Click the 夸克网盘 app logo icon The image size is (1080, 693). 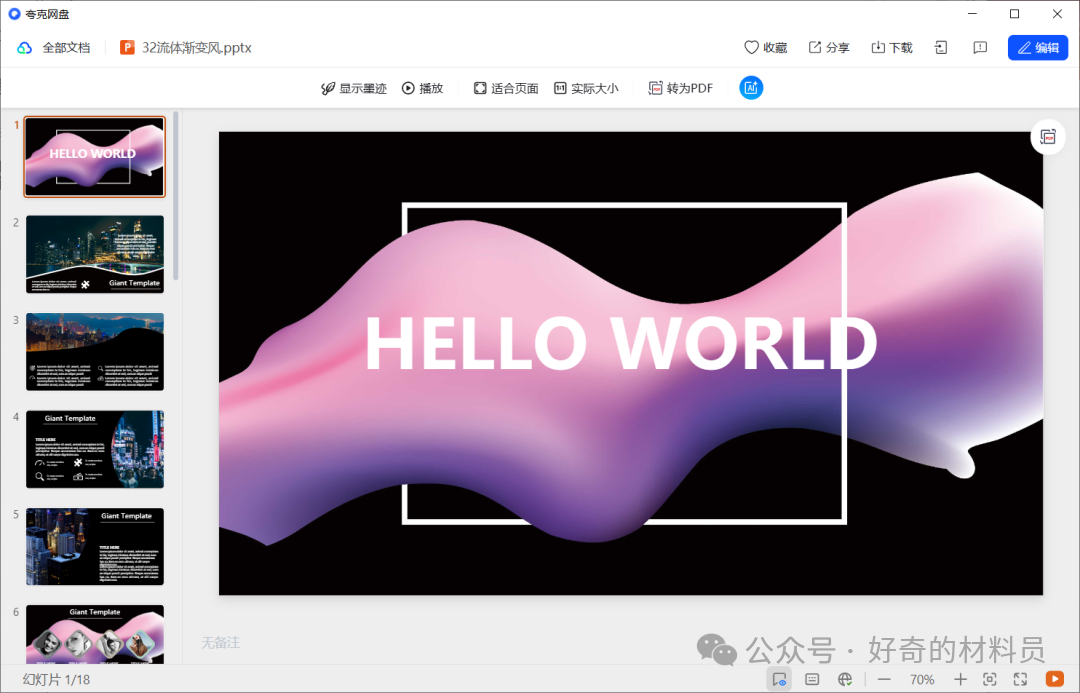14,14
